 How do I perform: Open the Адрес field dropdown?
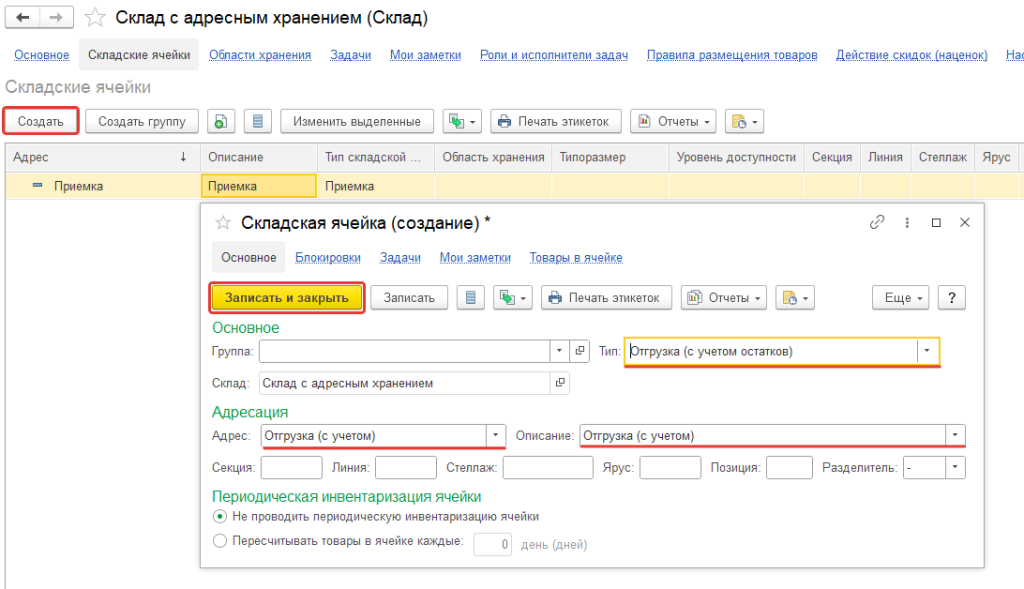pyautogui.click(x=495, y=436)
